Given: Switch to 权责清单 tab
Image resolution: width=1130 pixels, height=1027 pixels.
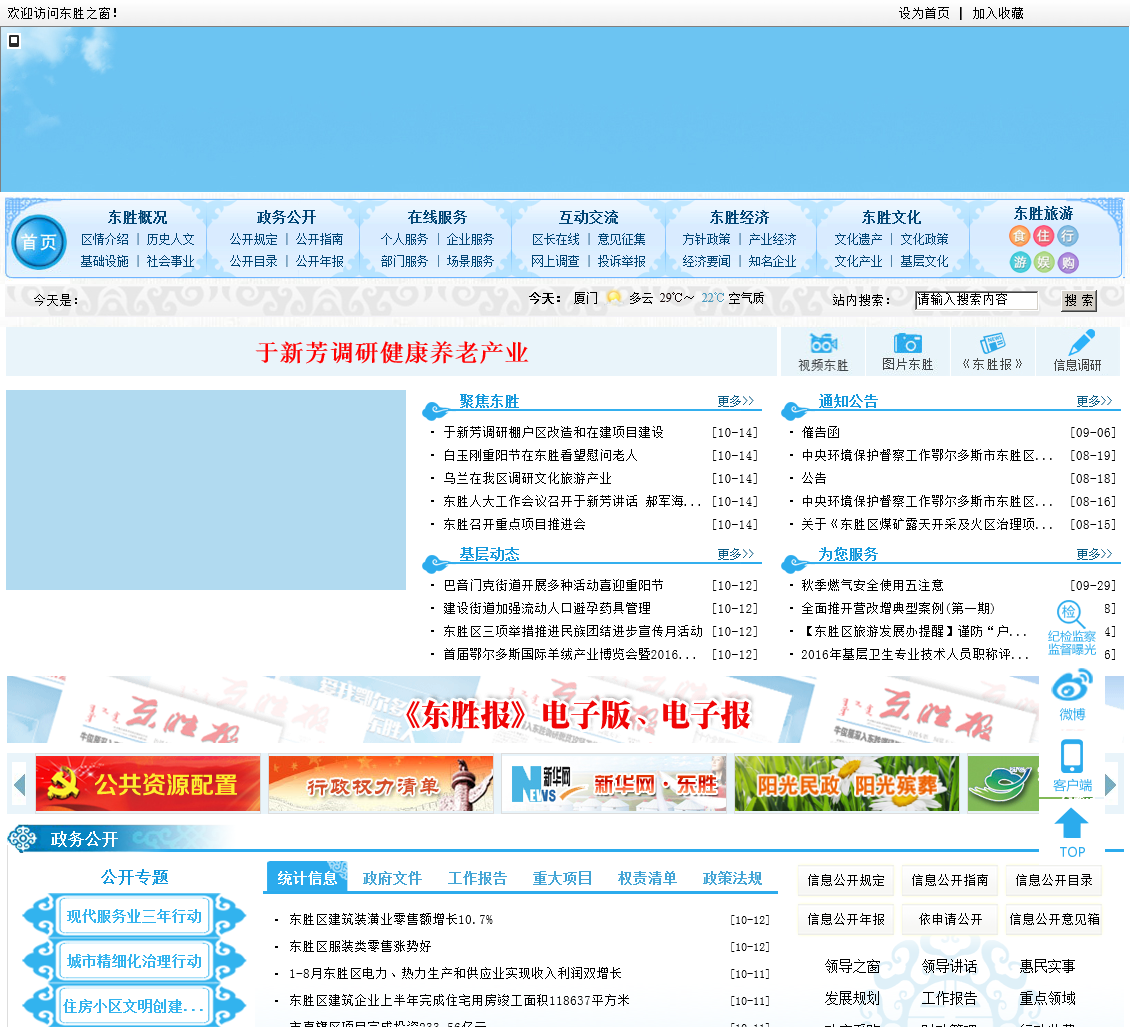Looking at the screenshot, I should point(647,878).
